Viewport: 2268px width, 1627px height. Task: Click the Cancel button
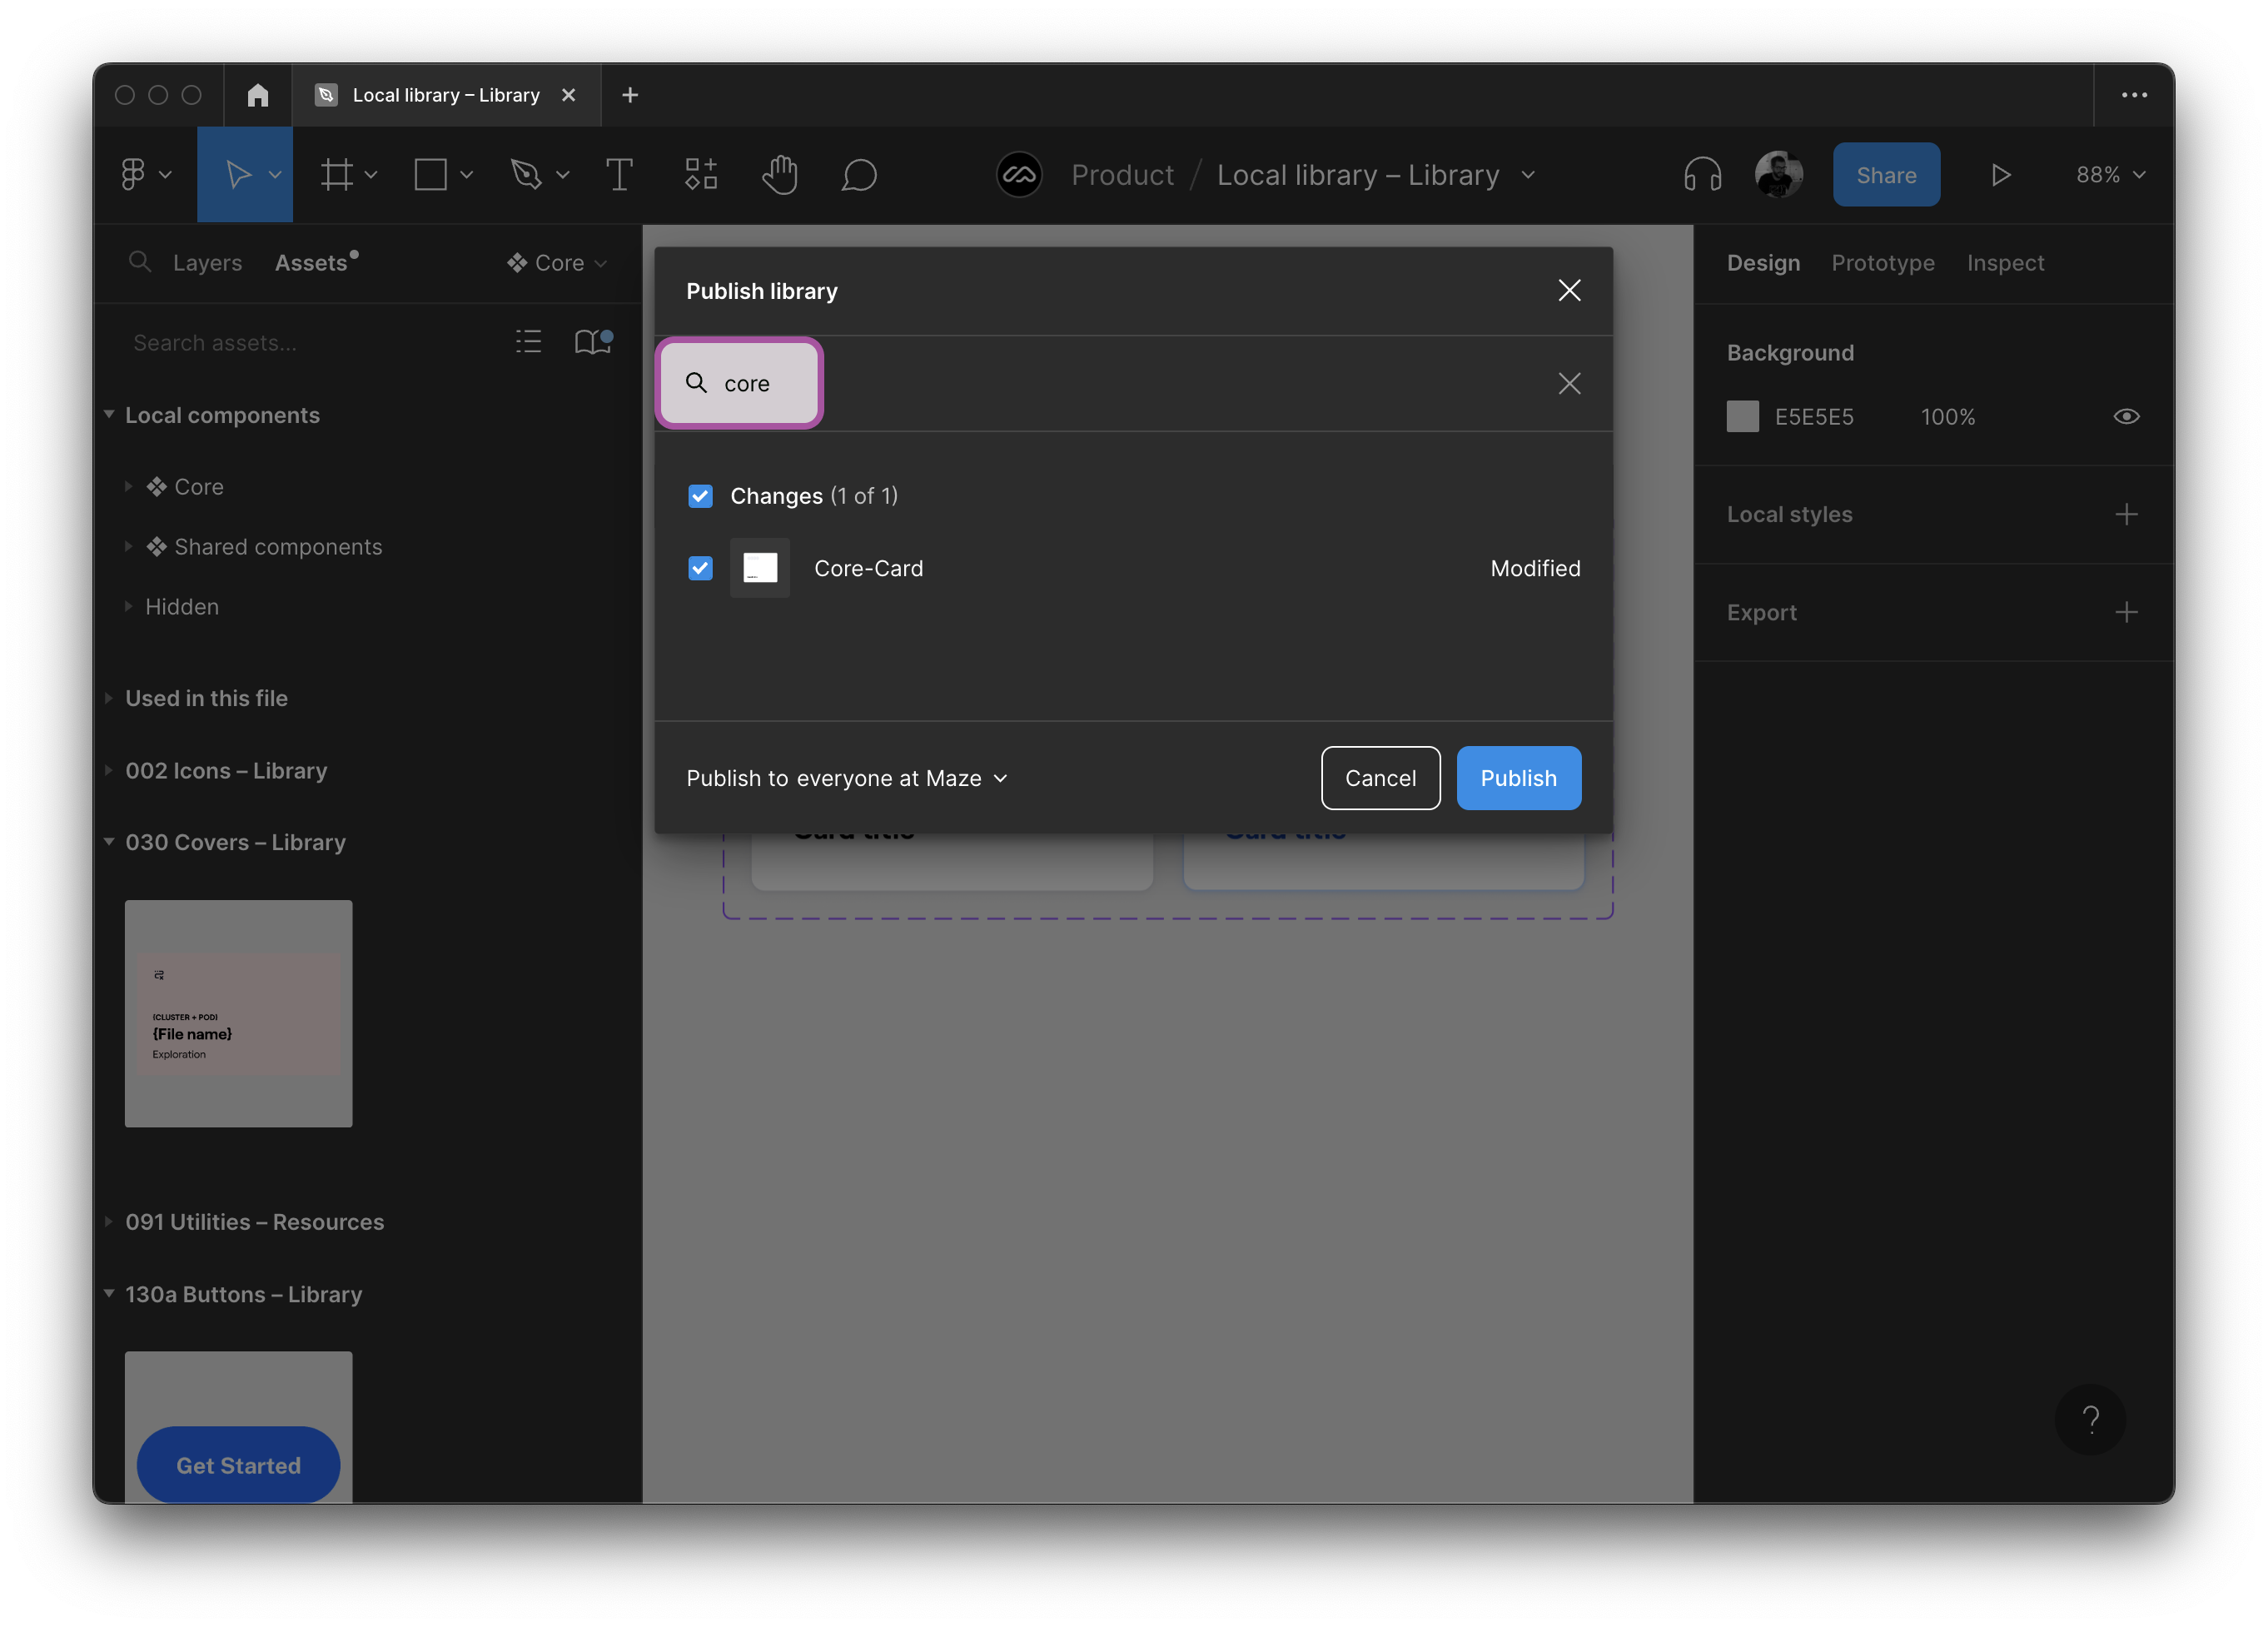pos(1379,778)
